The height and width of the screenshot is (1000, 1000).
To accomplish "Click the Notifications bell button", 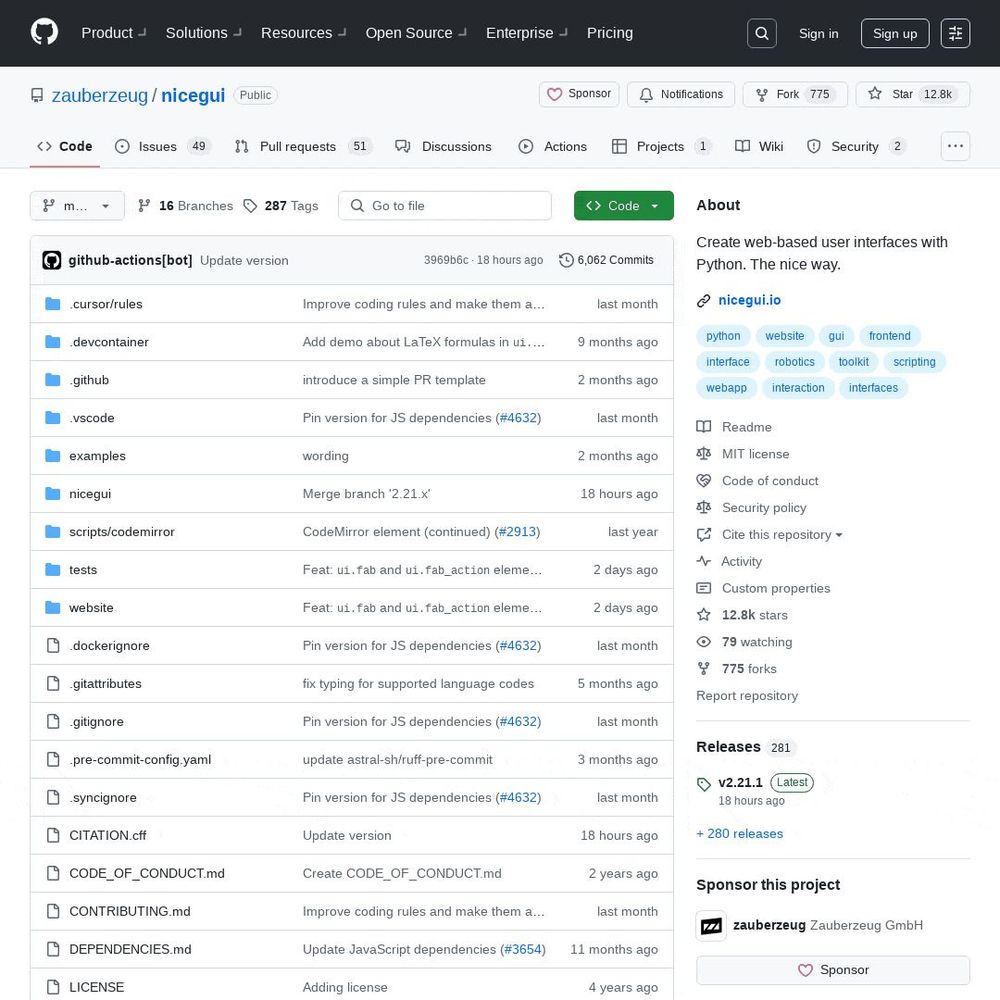I will [x=681, y=94].
